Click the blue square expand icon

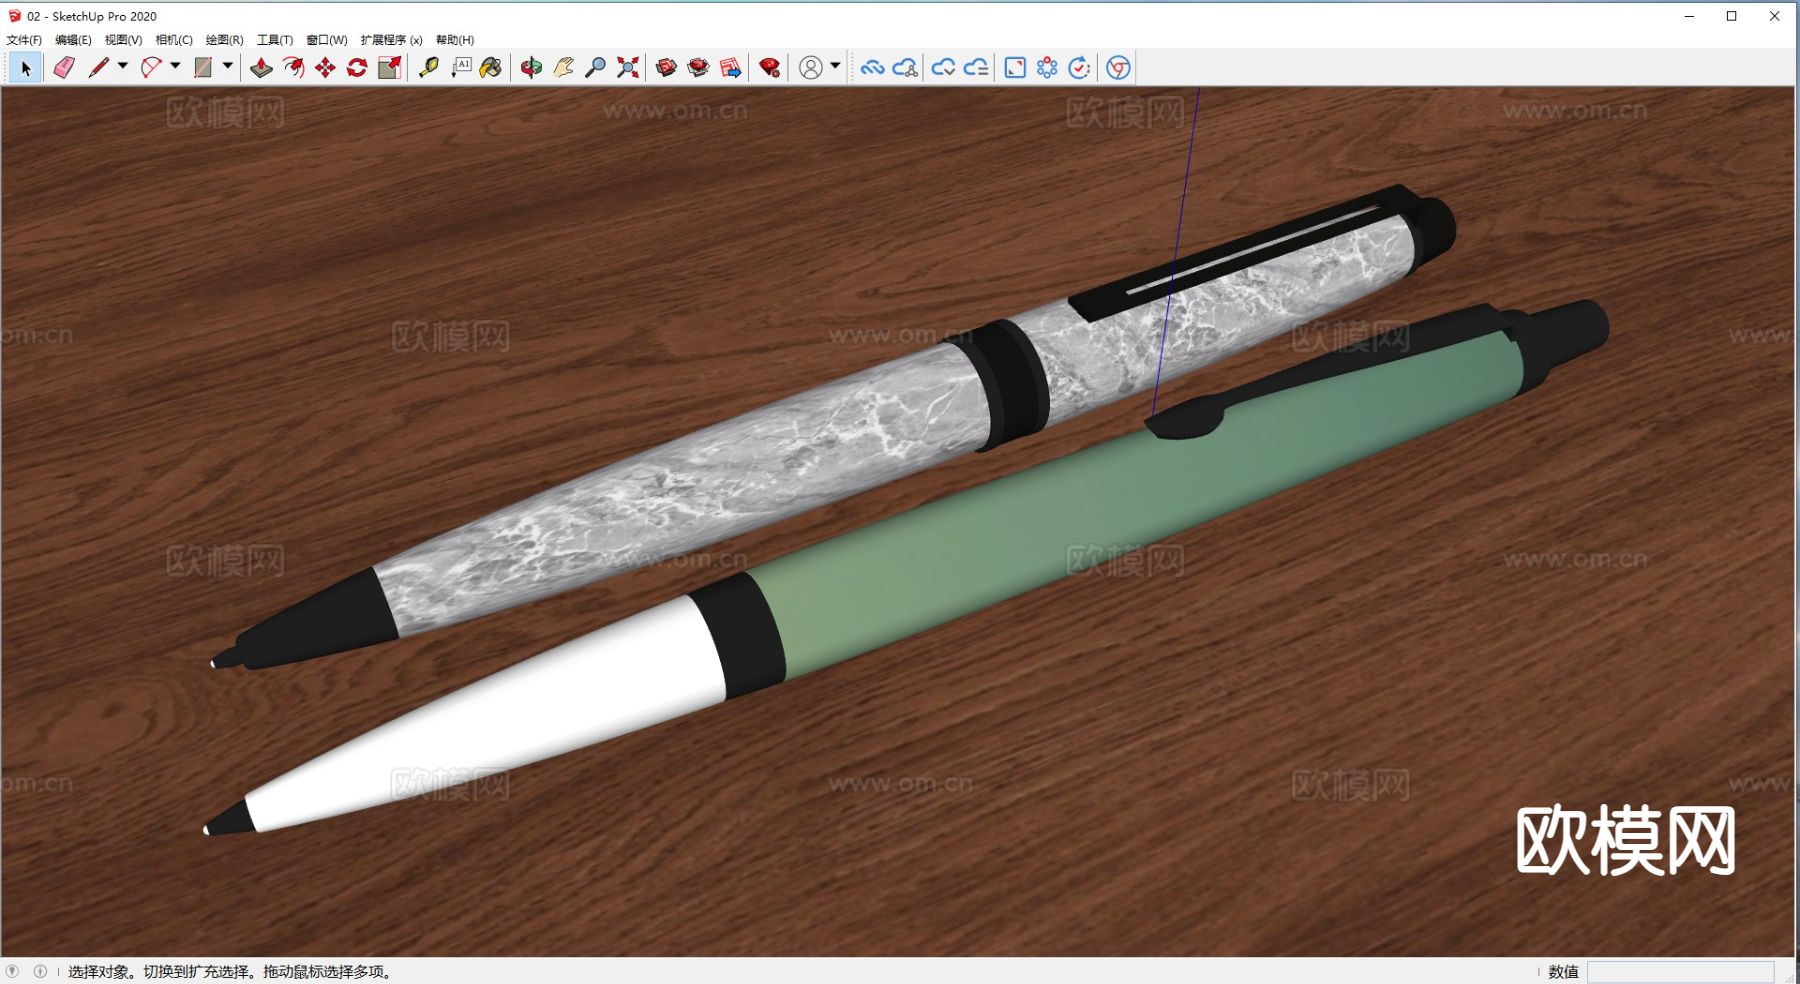[x=1015, y=68]
